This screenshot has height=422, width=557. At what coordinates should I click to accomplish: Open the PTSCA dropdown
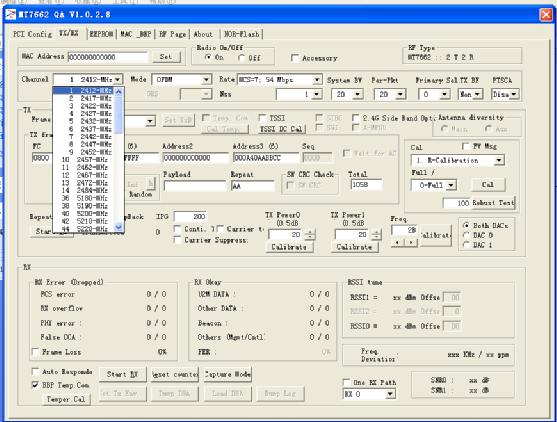[514, 94]
